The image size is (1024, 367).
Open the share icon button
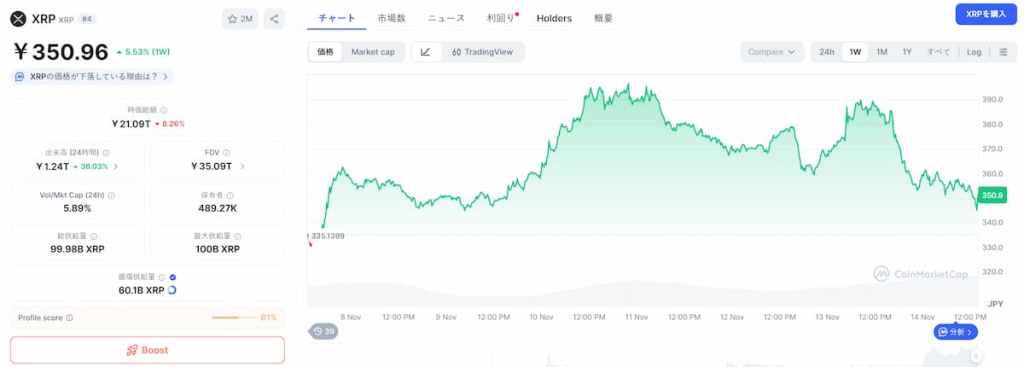point(274,19)
